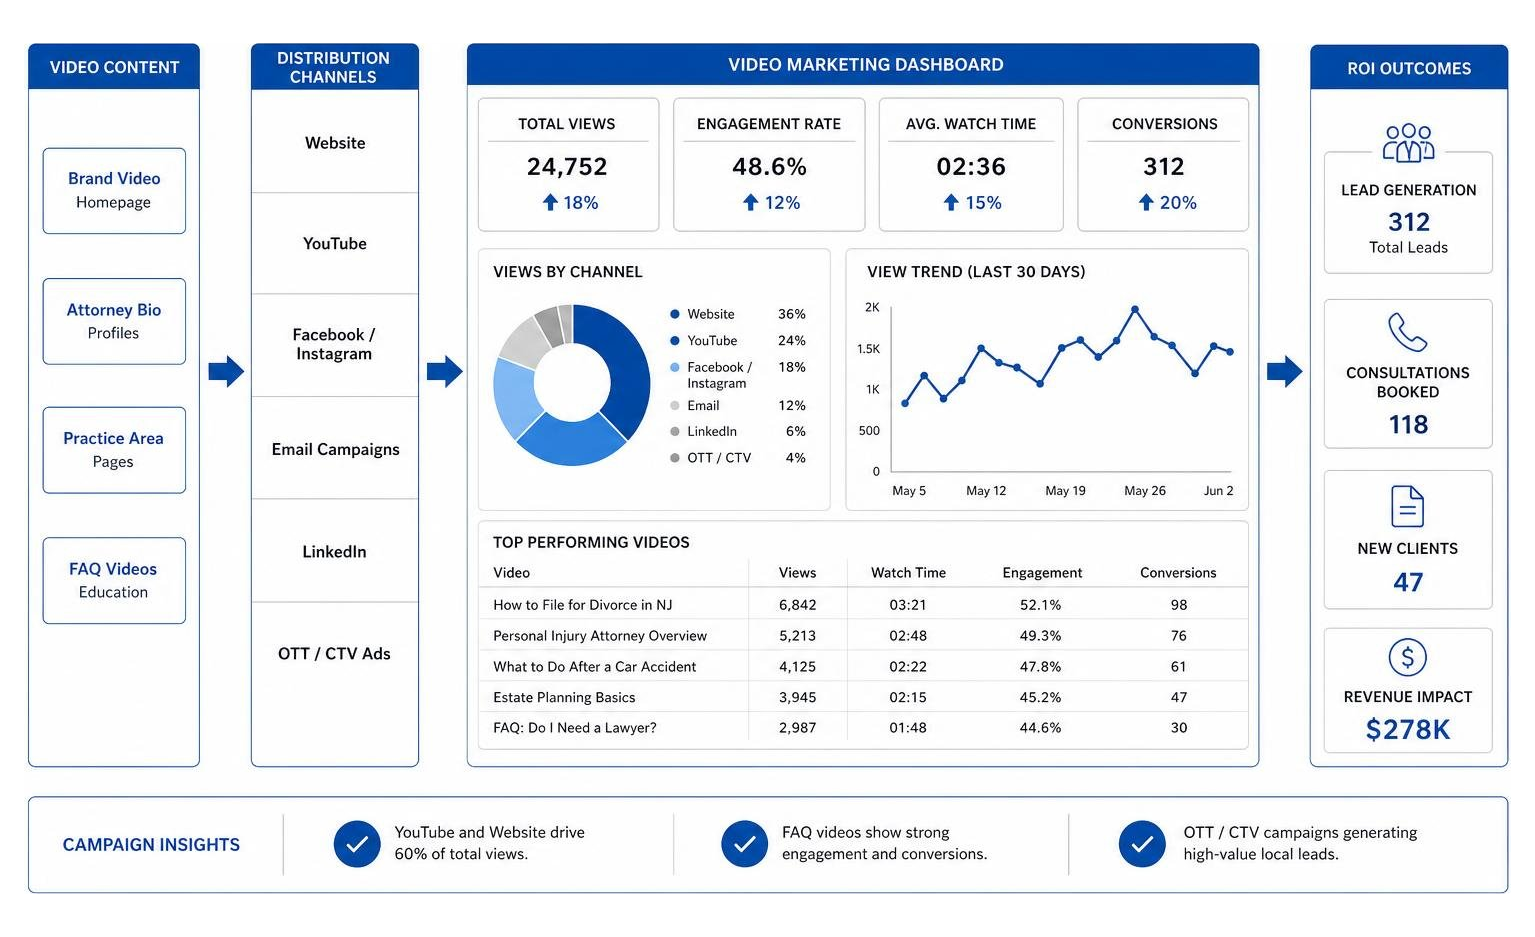
Task: Click the people icon above Lead Generation
Action: point(1408,143)
